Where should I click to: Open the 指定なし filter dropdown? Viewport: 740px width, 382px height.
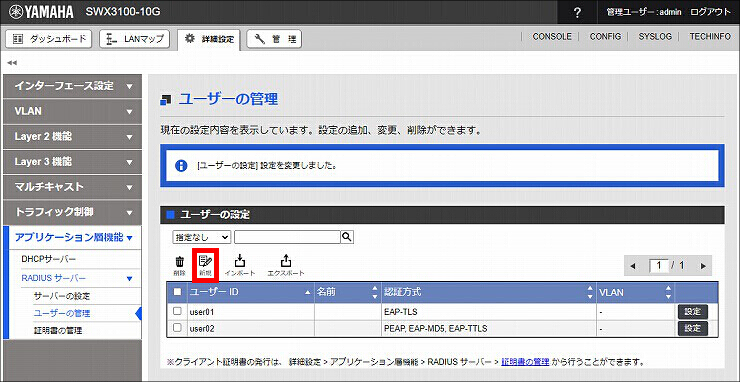tap(202, 237)
